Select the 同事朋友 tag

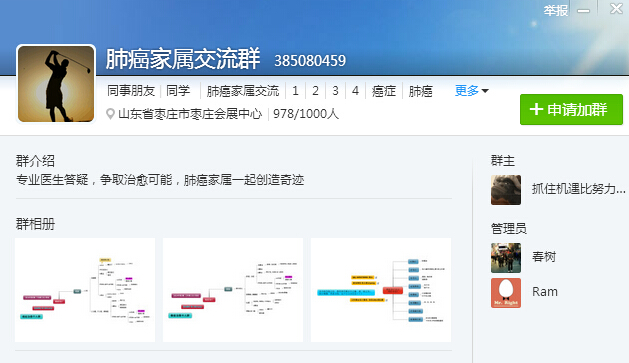[x=131, y=91]
